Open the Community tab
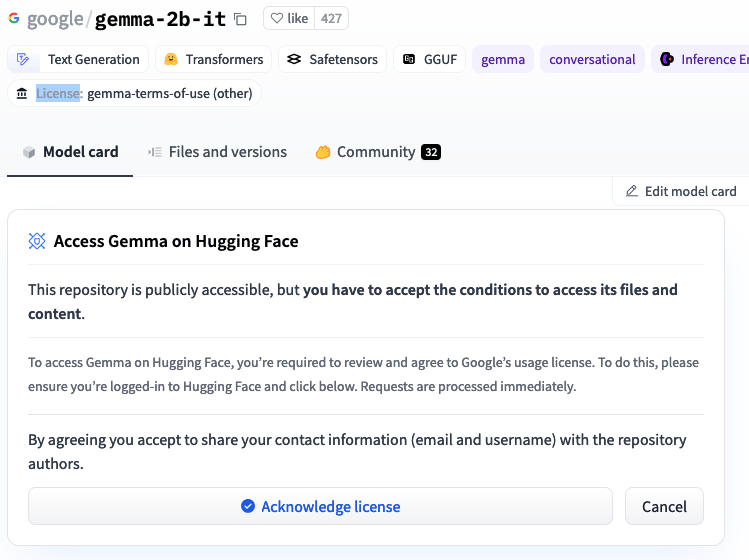Image resolution: width=749 pixels, height=560 pixels. [x=378, y=152]
